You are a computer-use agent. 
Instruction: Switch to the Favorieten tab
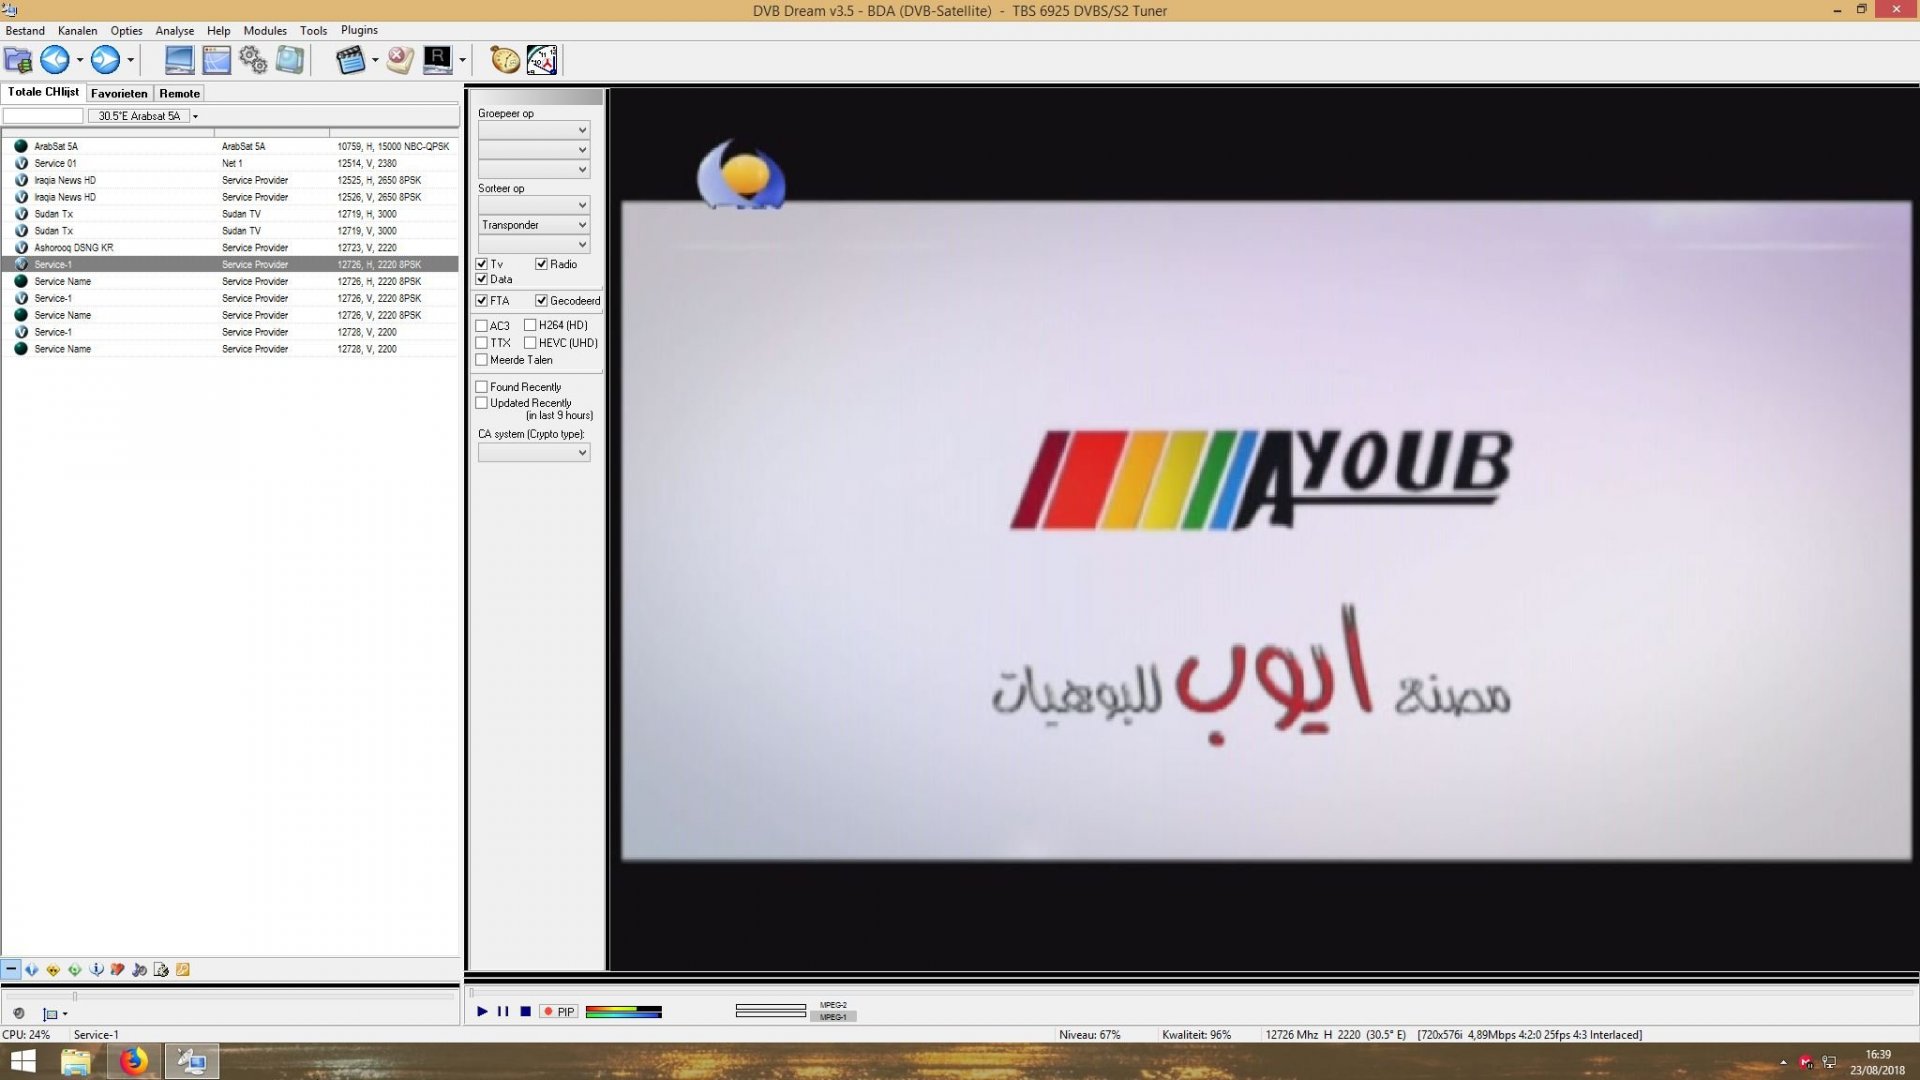[119, 93]
